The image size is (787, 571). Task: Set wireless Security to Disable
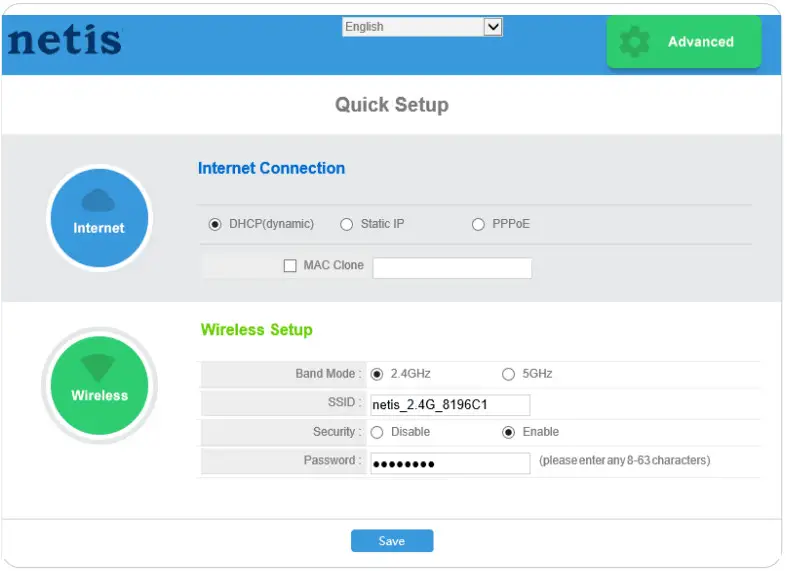[x=377, y=432]
